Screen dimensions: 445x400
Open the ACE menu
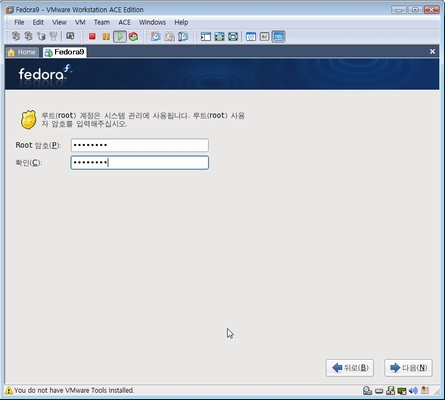click(124, 22)
